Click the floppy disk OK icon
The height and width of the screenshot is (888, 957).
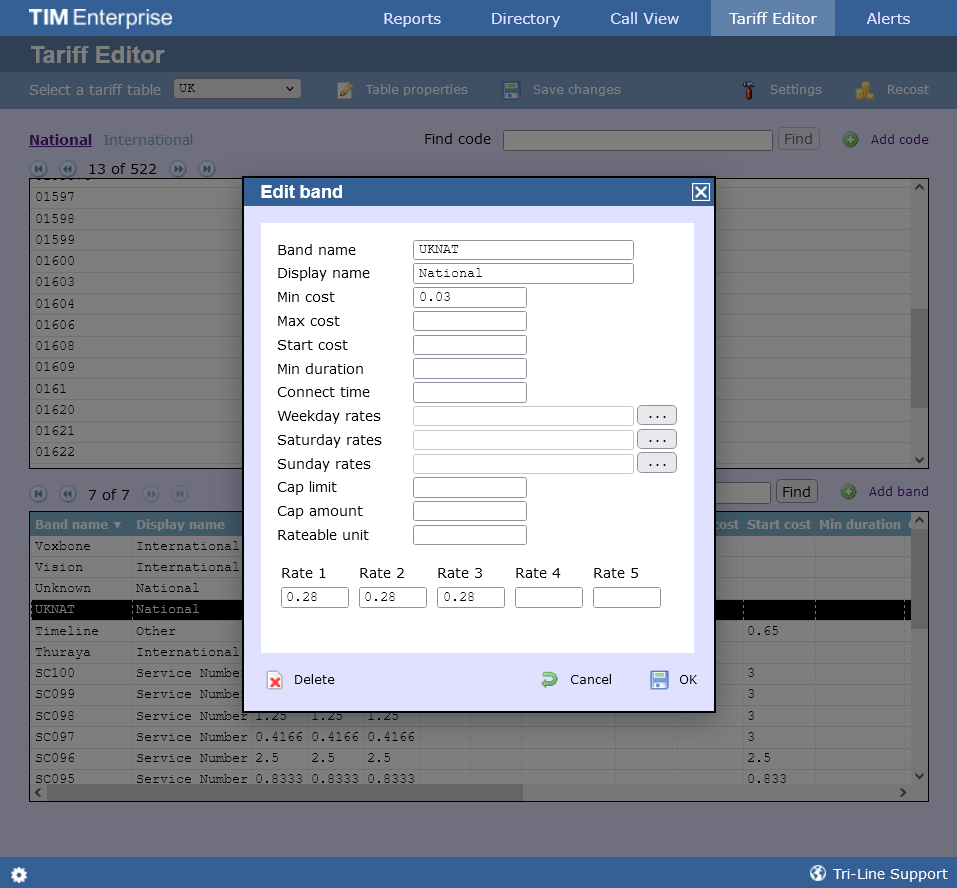click(x=659, y=680)
